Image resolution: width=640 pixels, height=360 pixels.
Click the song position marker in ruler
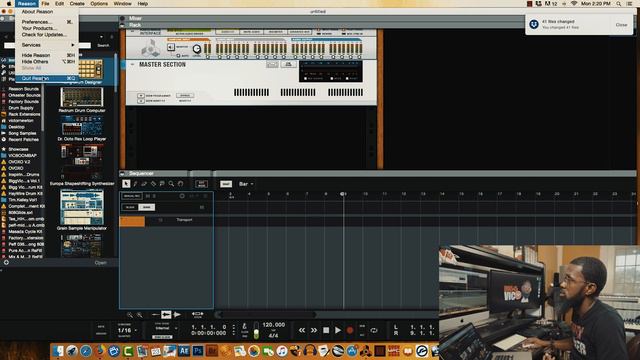[x=343, y=194]
